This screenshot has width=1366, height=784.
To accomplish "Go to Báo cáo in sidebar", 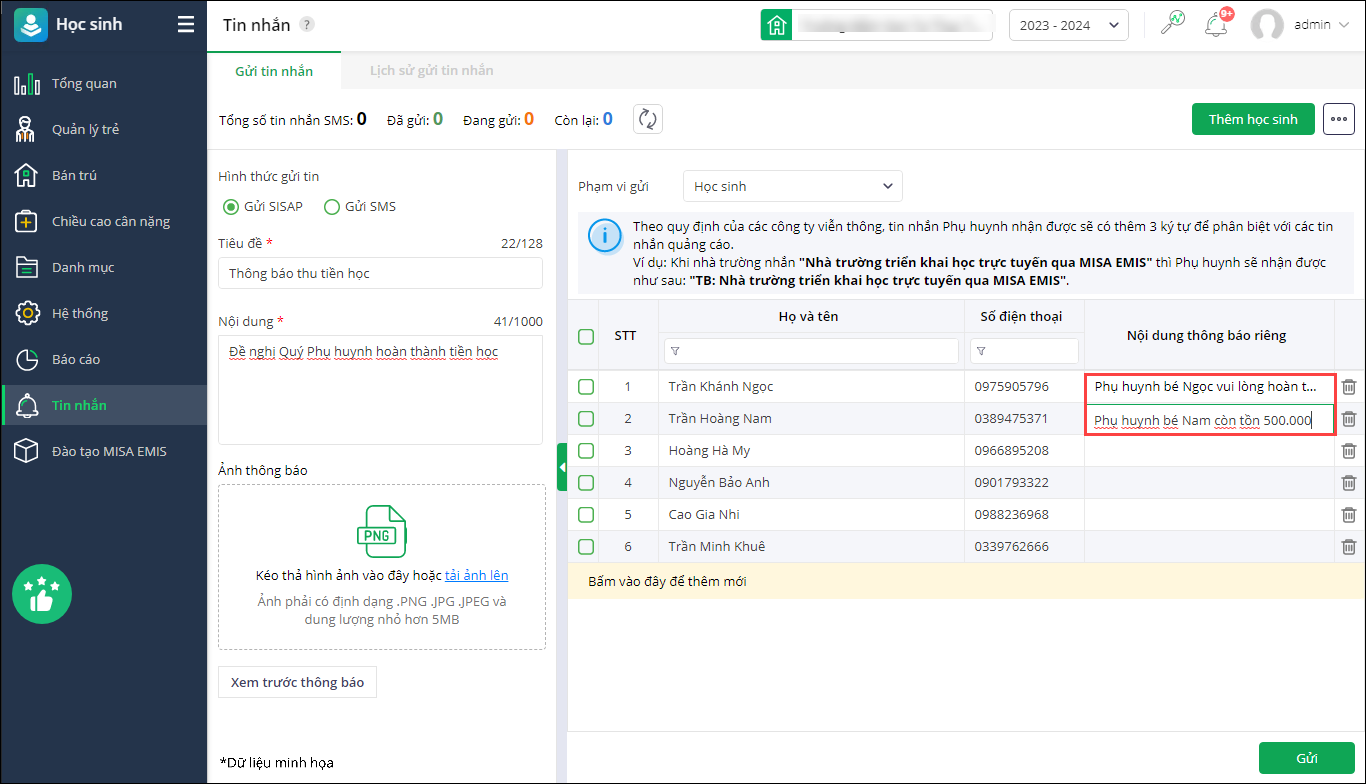I will coord(76,359).
